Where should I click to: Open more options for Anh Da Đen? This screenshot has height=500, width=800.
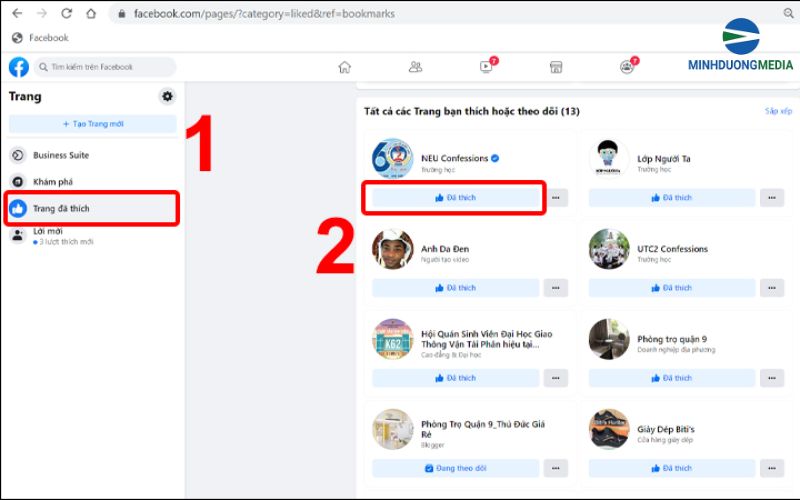pos(556,288)
